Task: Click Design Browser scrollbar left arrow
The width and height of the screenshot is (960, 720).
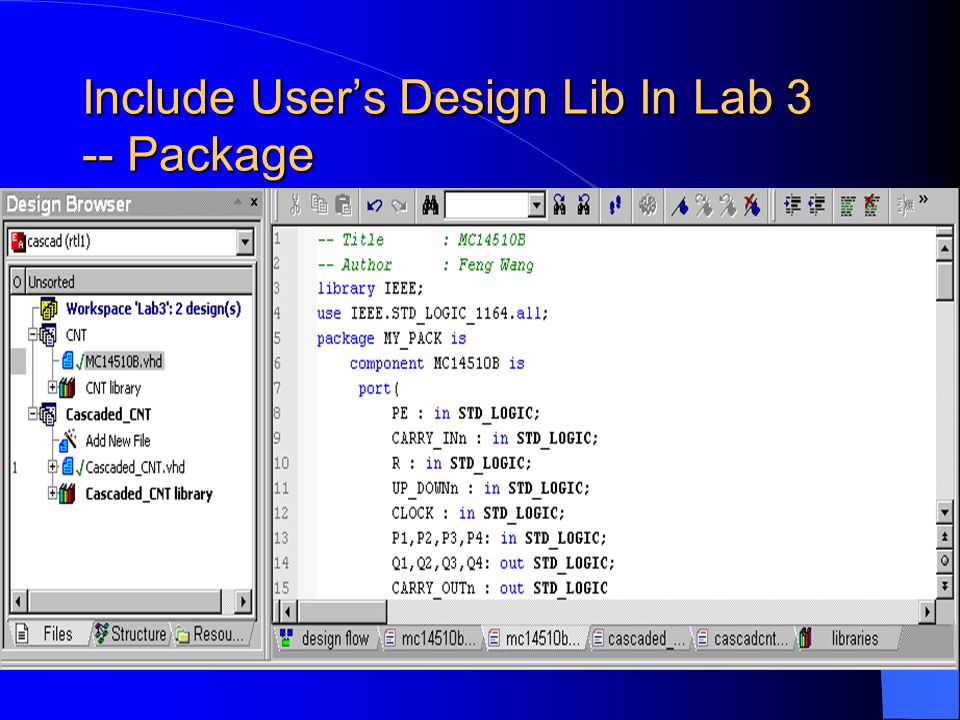Action: click(x=18, y=601)
